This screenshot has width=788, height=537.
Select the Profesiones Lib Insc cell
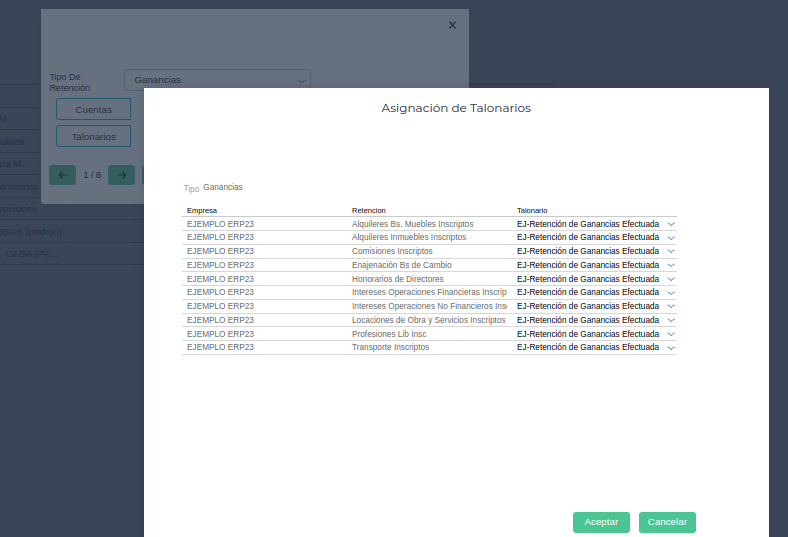pos(389,334)
